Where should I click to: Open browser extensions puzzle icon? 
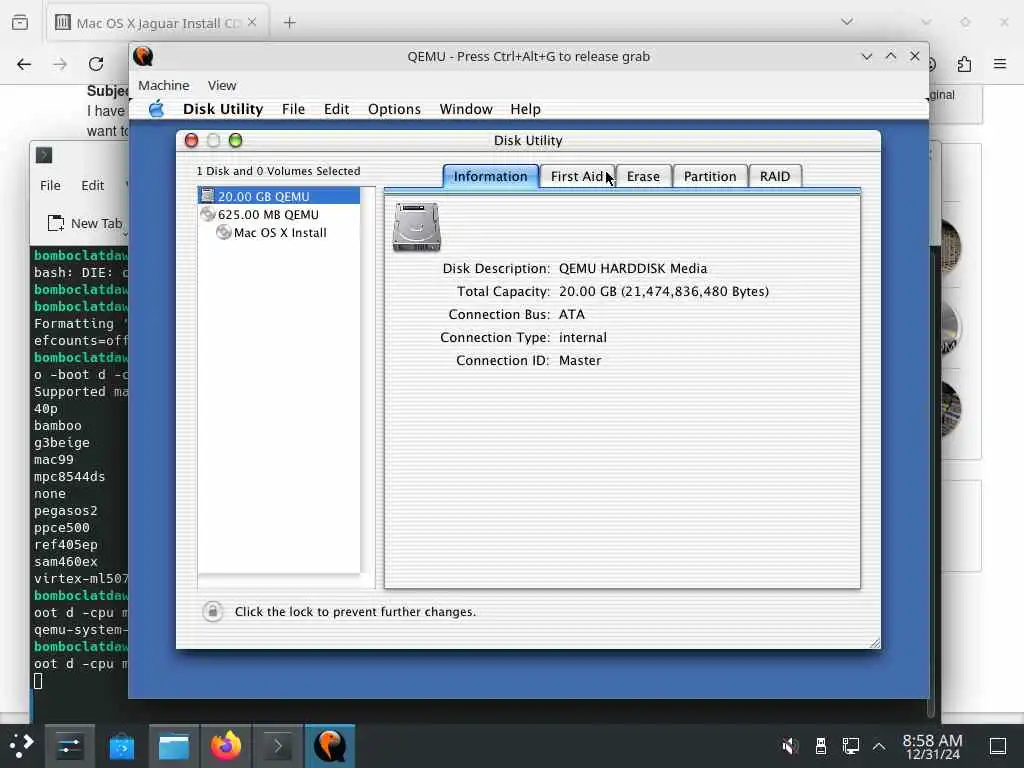964,64
